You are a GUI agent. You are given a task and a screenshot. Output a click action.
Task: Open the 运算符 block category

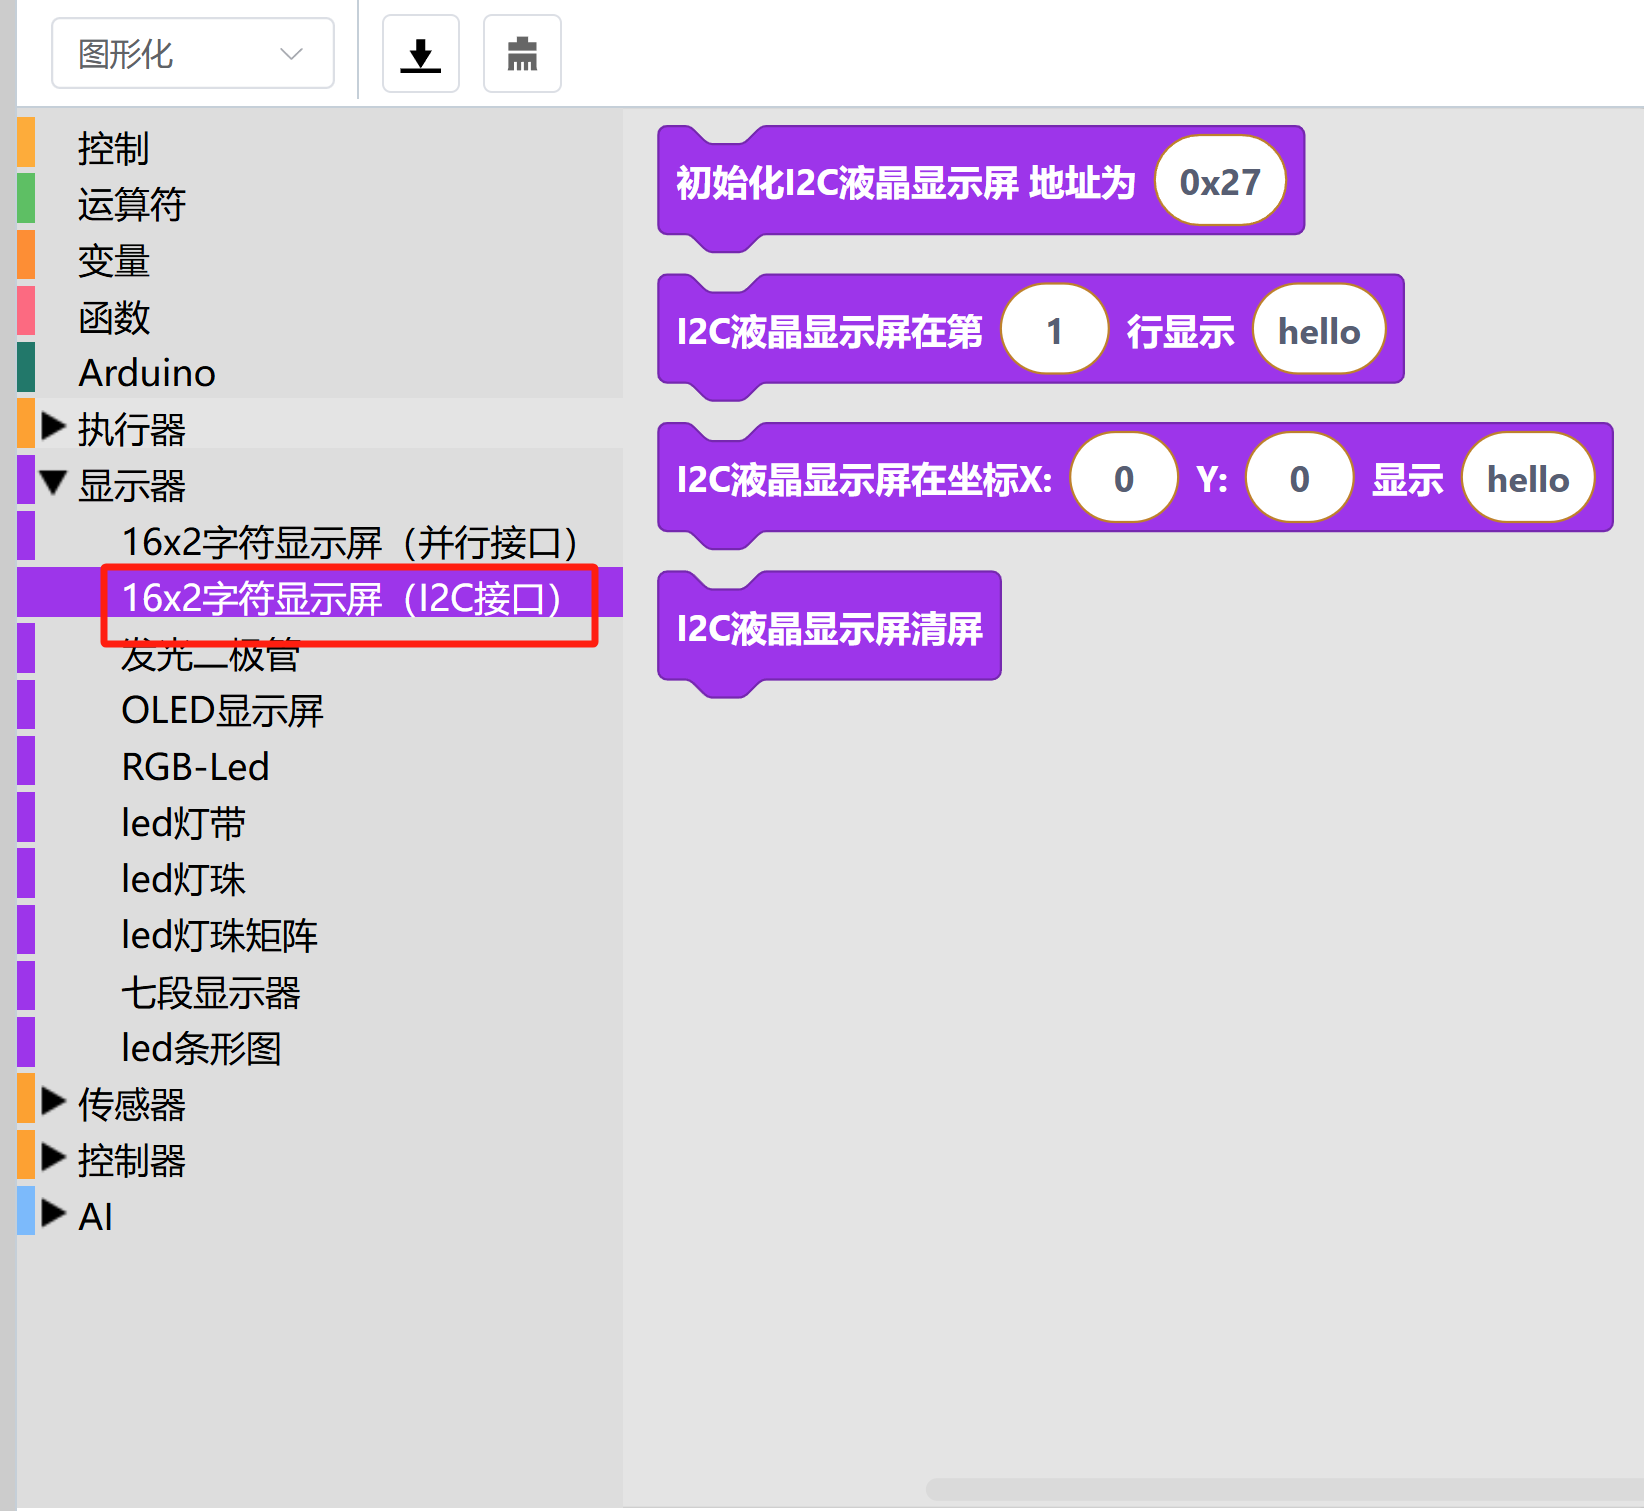coord(131,204)
